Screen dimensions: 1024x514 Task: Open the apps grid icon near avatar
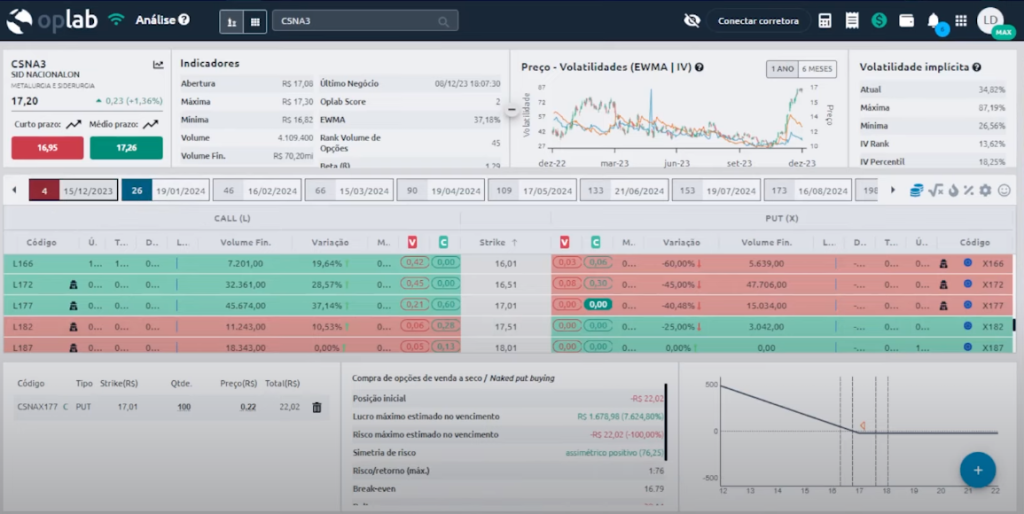[961, 20]
